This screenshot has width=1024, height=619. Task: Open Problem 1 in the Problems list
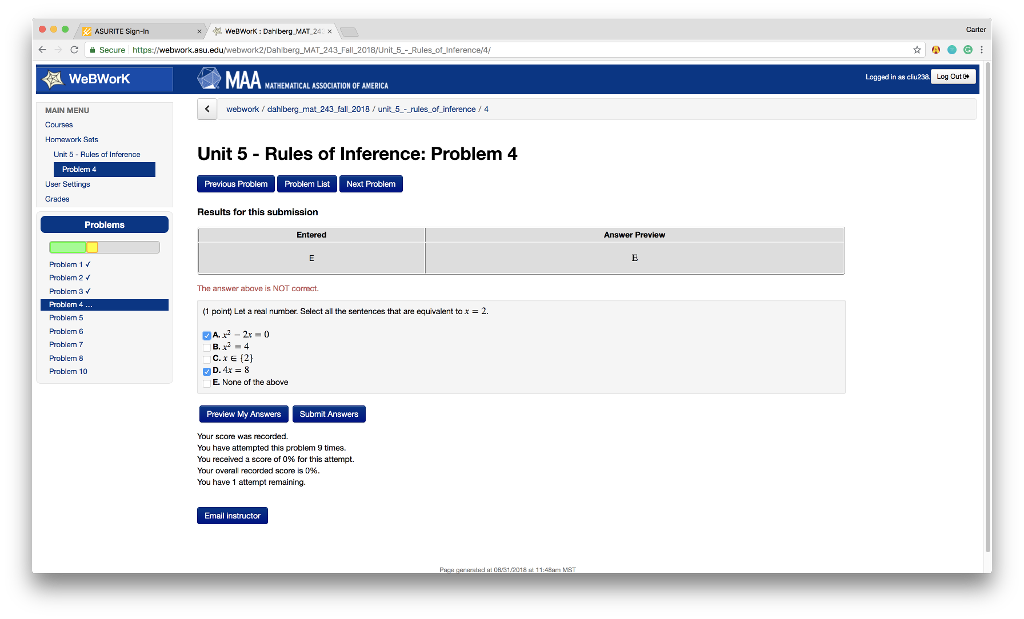point(70,264)
